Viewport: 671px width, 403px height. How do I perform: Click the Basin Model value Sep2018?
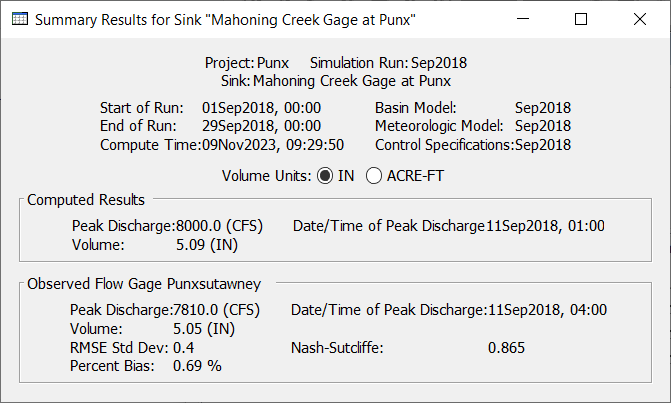click(543, 108)
